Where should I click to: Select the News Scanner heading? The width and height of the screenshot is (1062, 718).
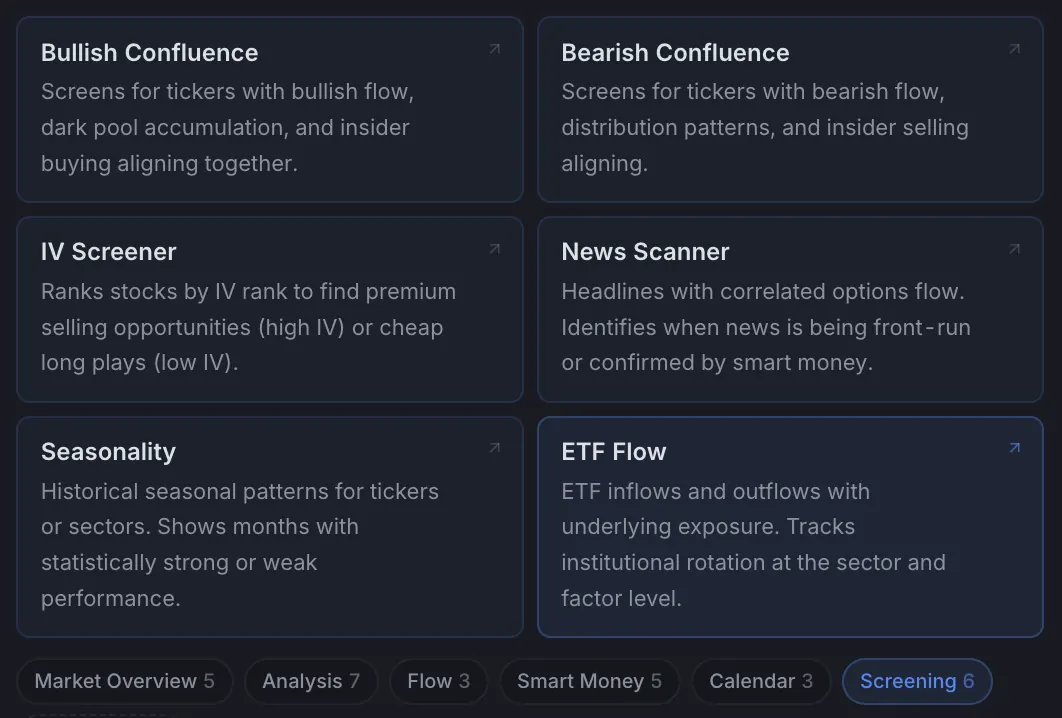pyautogui.click(x=645, y=252)
